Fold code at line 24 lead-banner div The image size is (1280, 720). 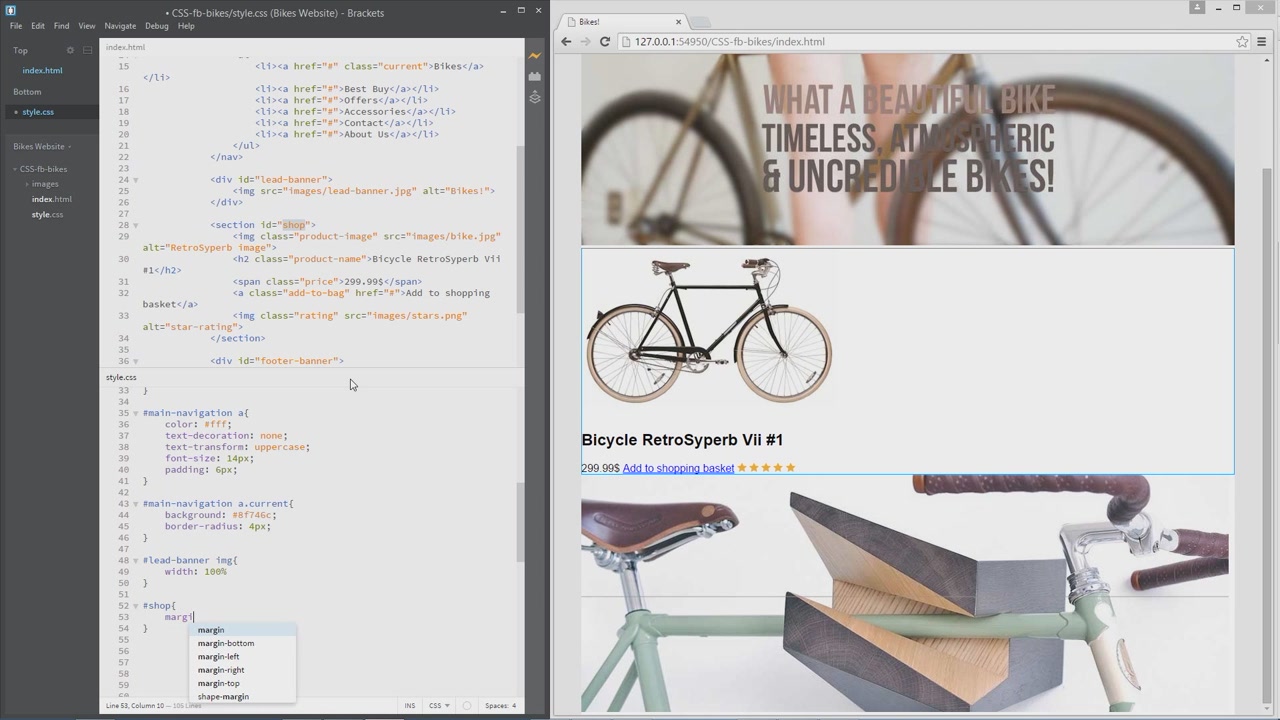pos(135,180)
